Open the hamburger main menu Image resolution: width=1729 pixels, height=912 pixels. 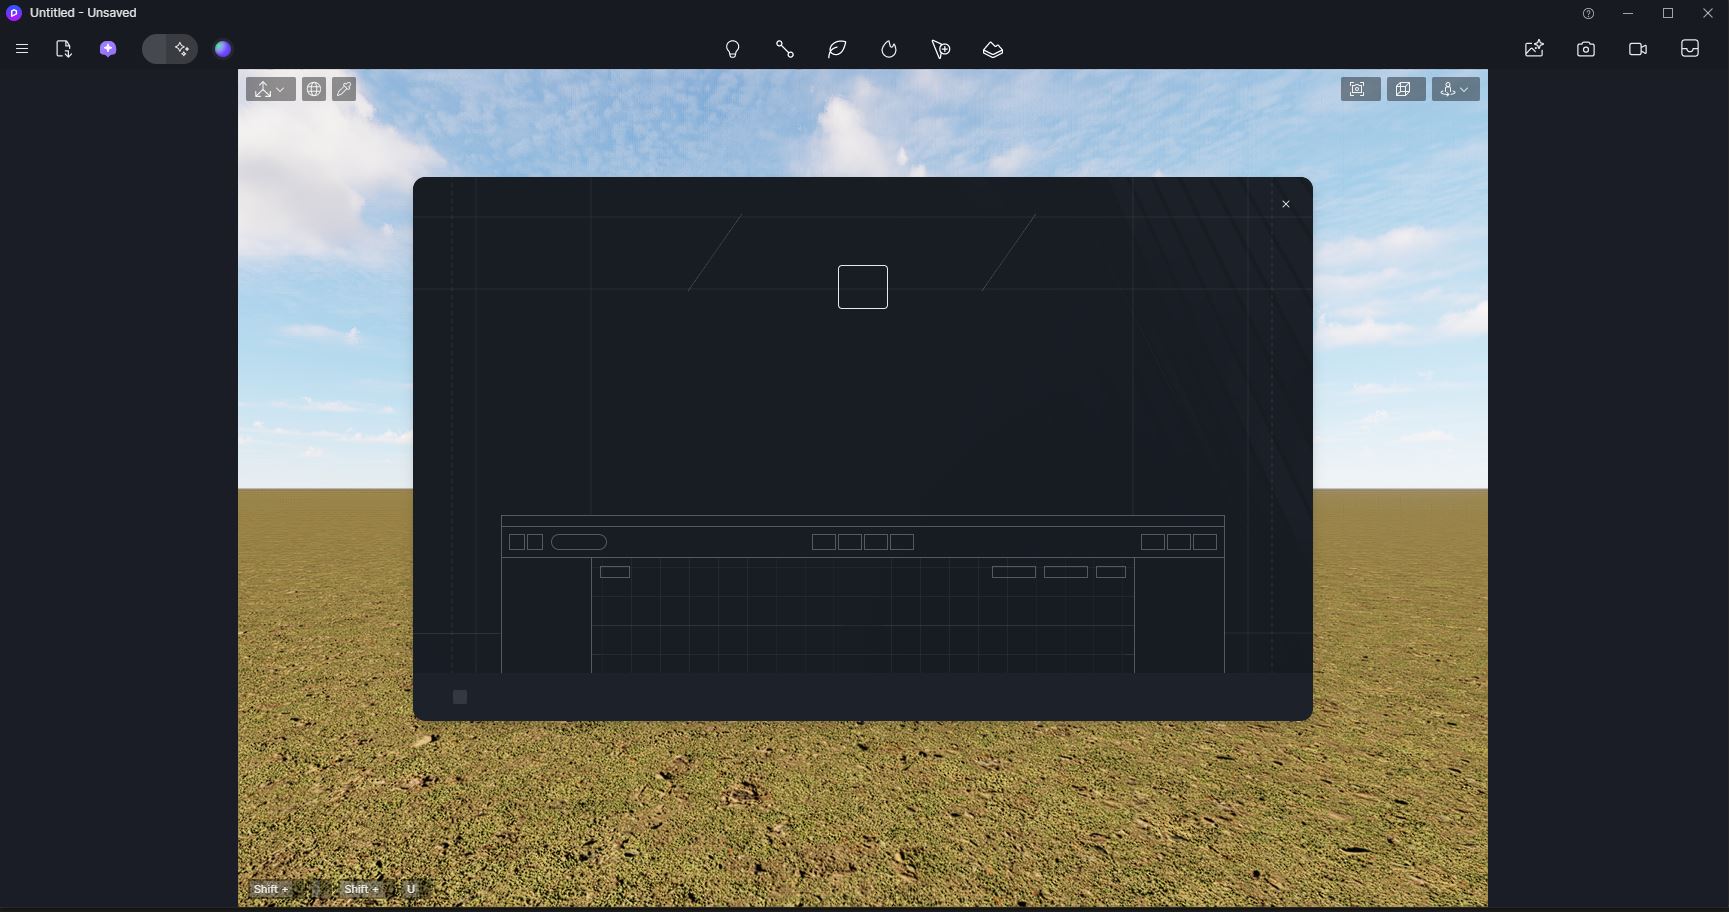point(22,49)
